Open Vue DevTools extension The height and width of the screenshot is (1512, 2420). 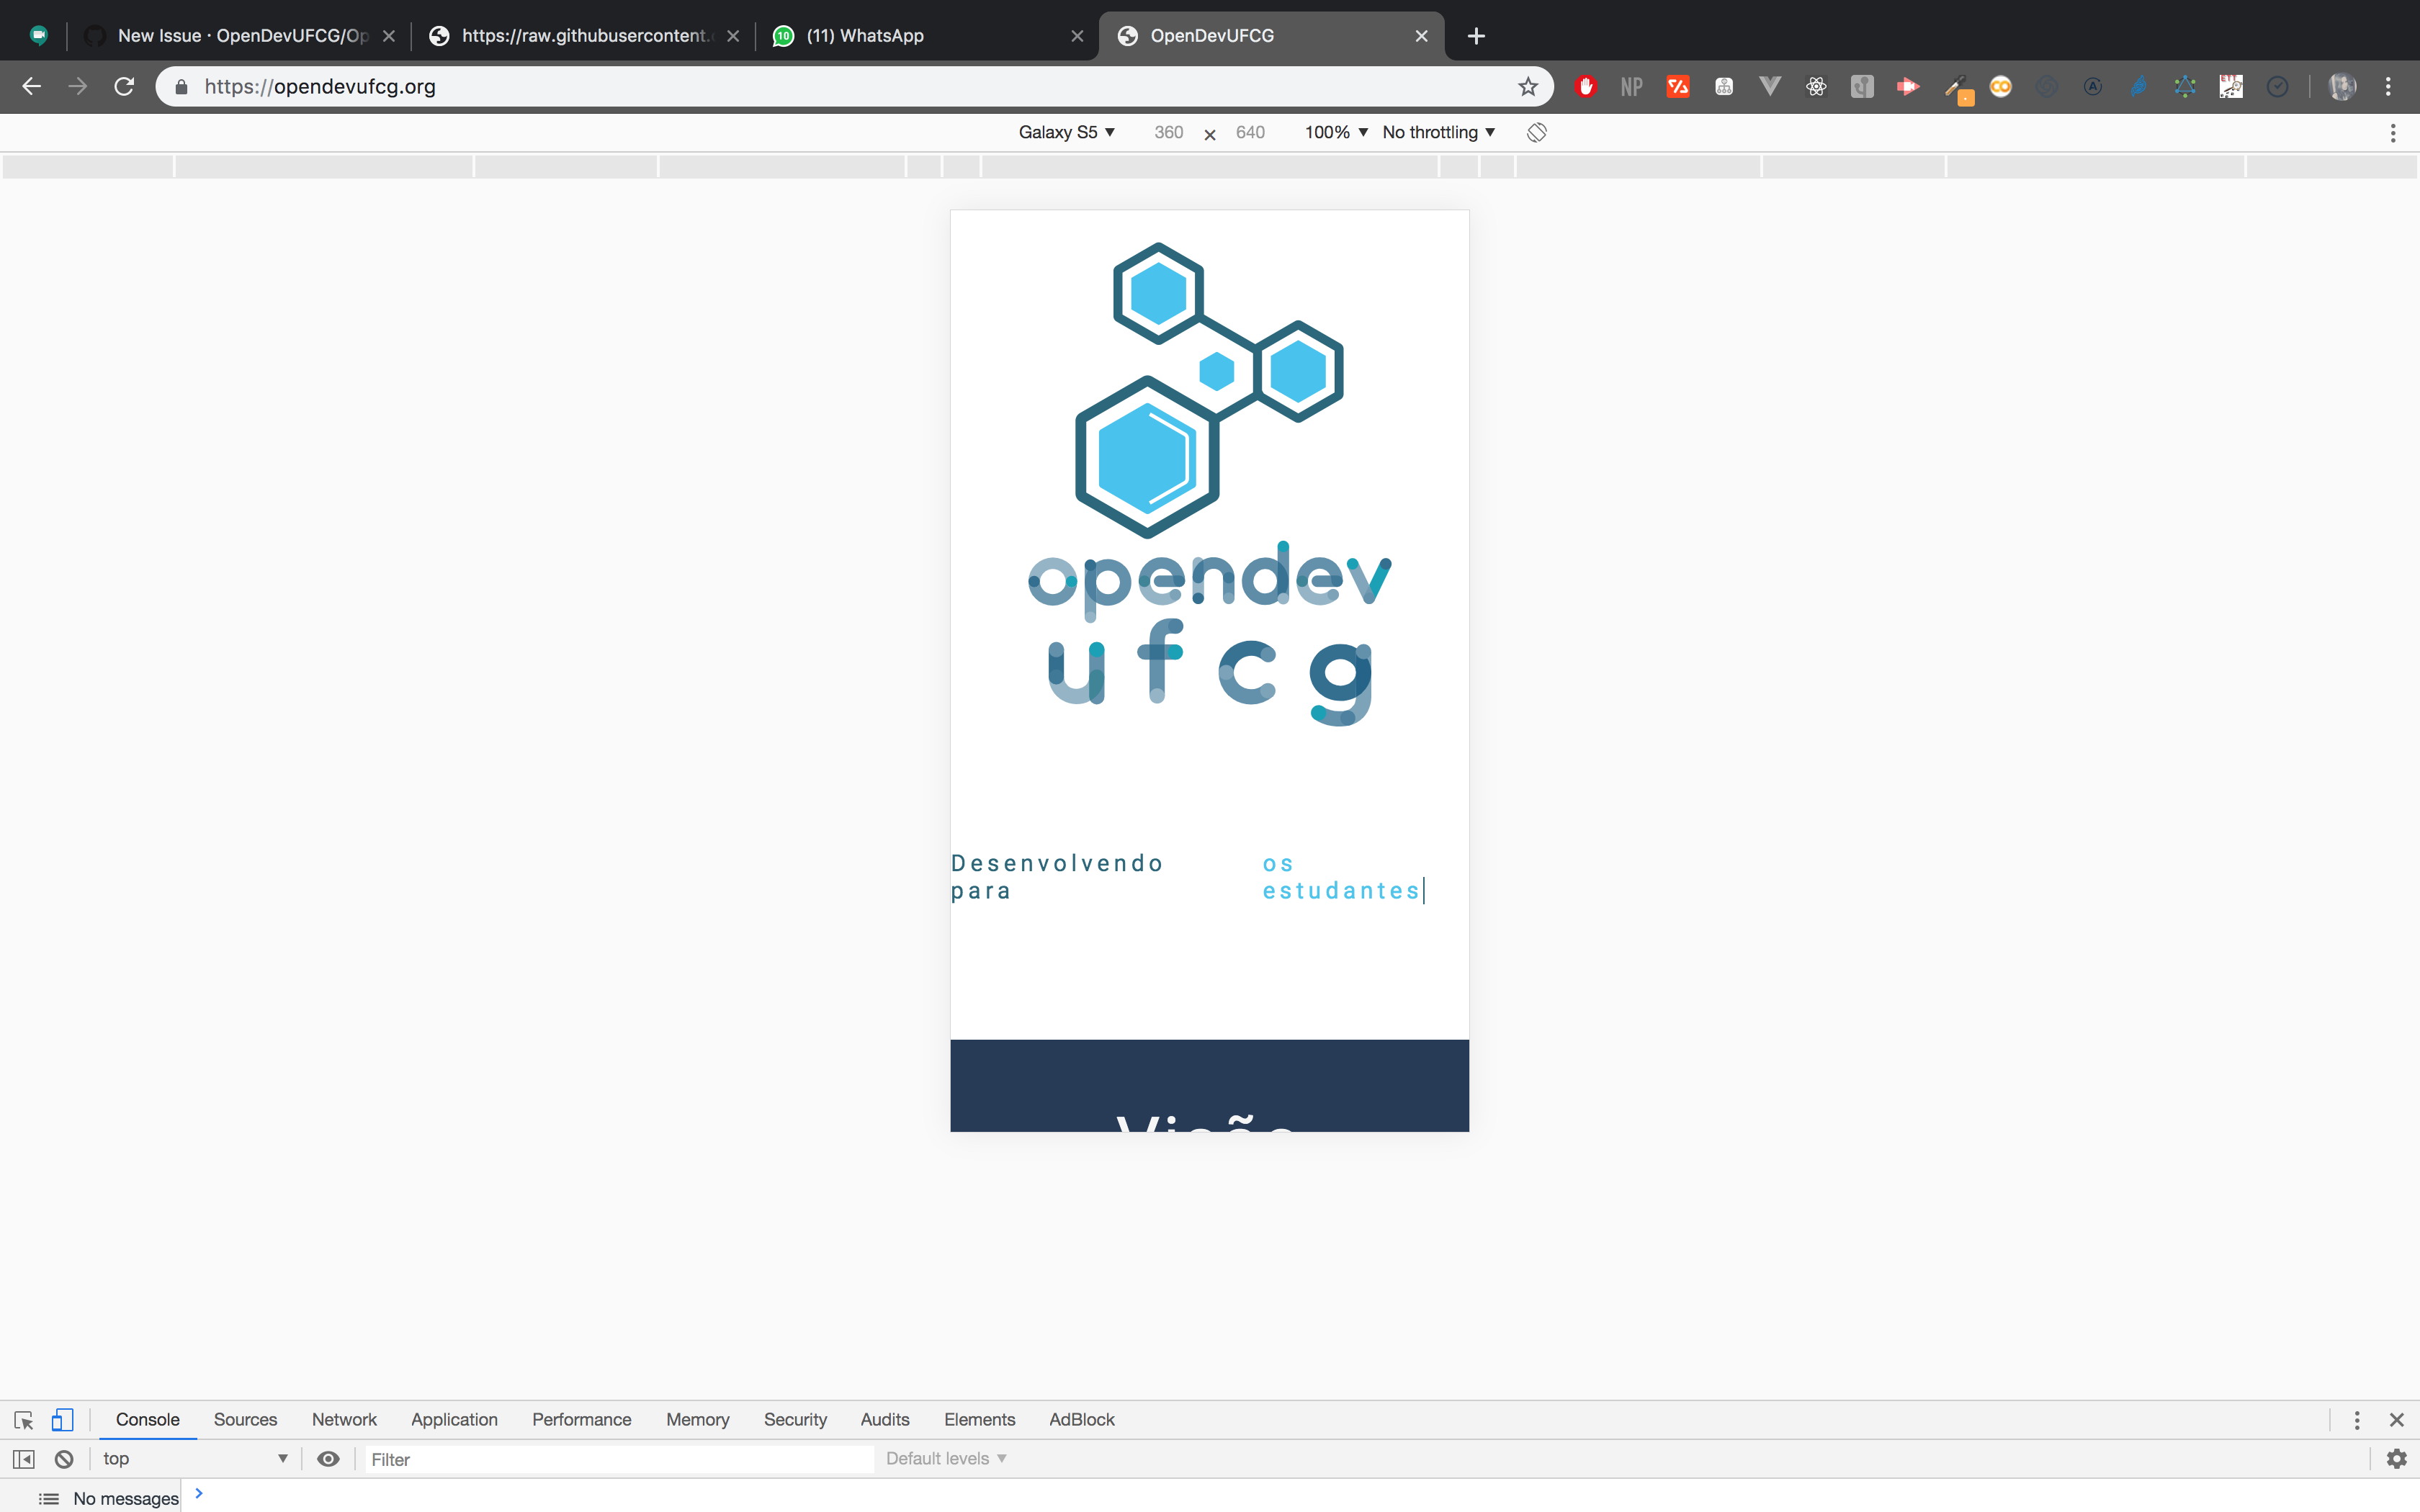(x=1770, y=86)
